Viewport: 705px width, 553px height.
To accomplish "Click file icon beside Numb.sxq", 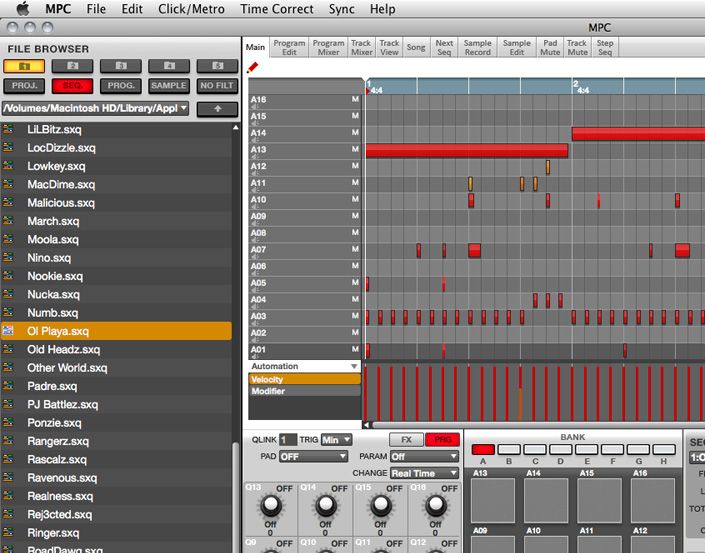I will coord(8,312).
